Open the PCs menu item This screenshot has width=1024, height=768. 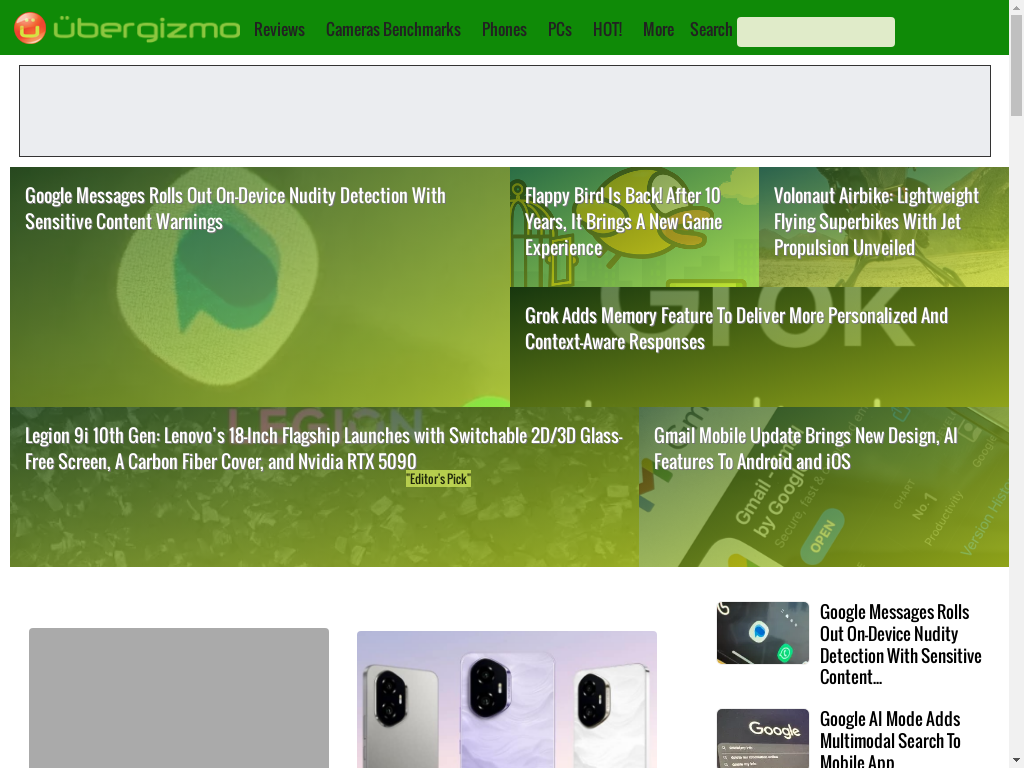coord(560,29)
